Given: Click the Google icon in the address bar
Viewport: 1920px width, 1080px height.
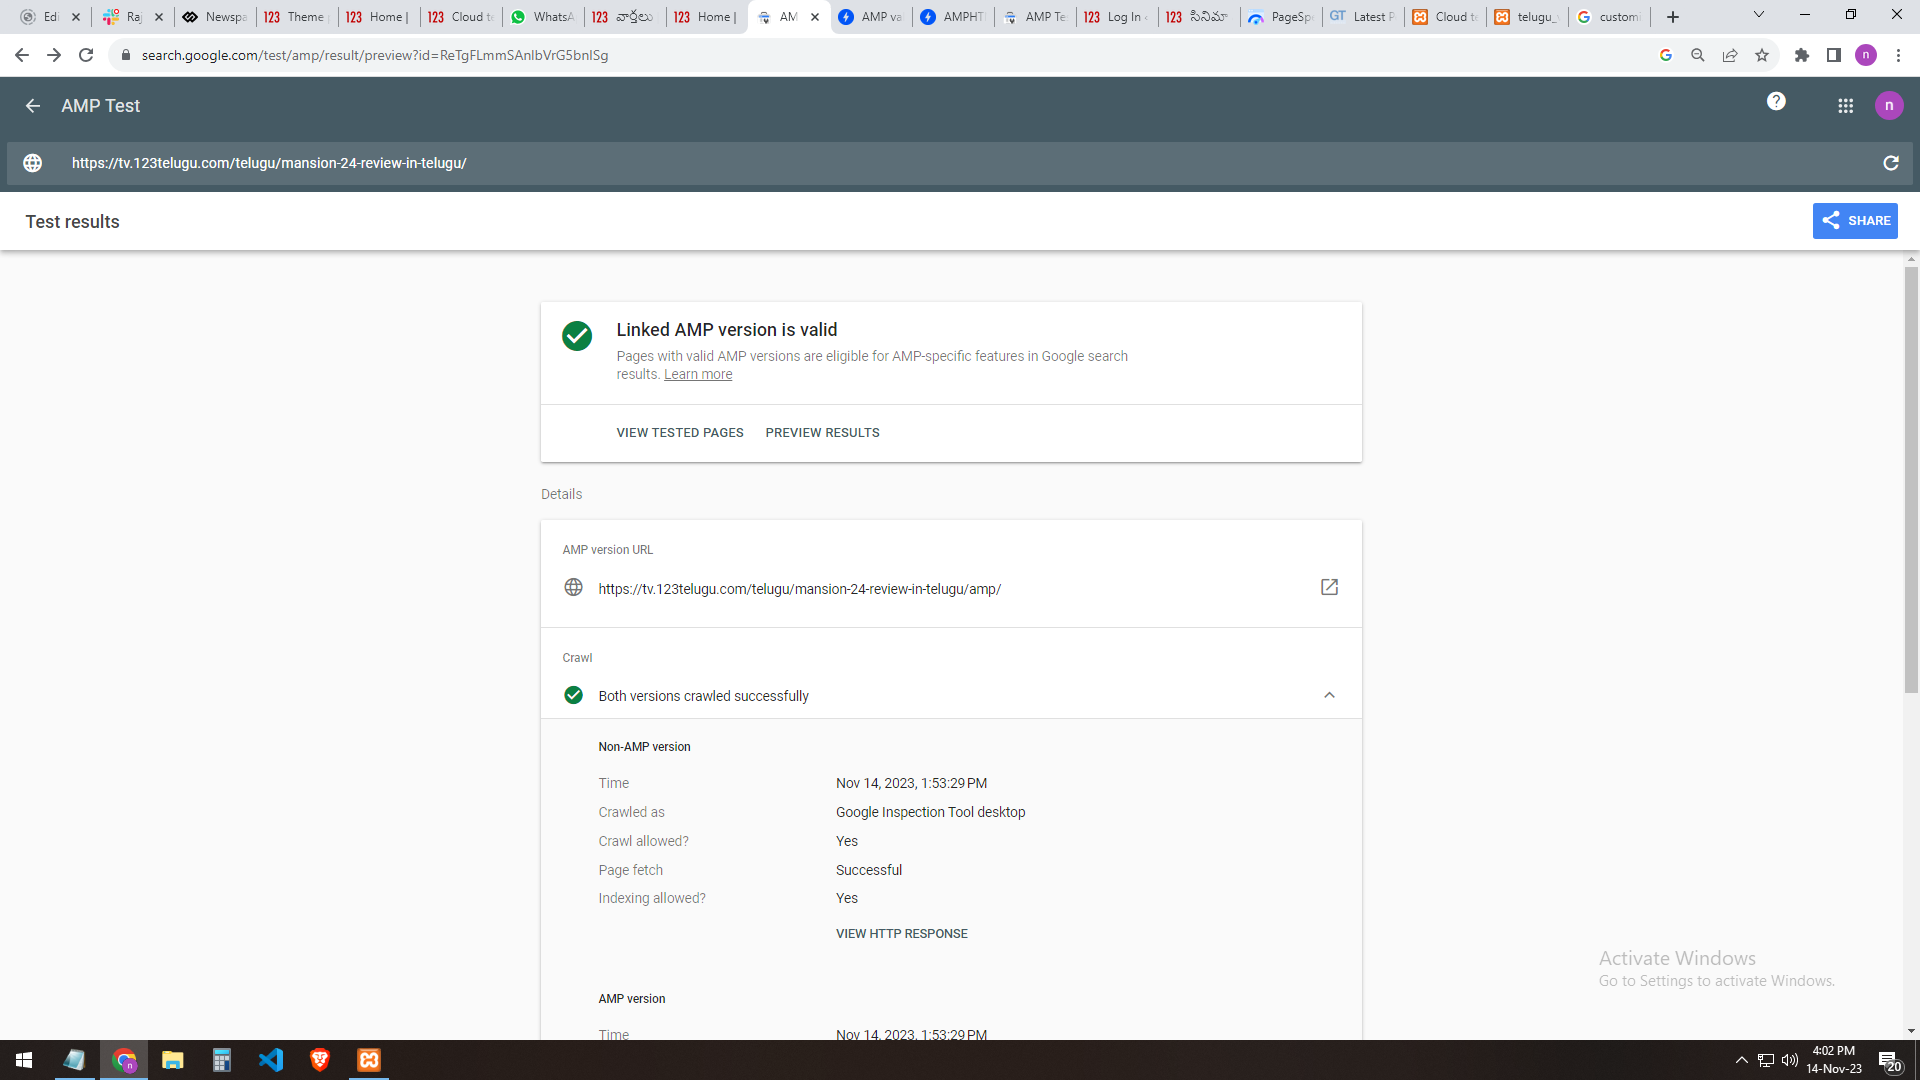Looking at the screenshot, I should (x=1666, y=55).
